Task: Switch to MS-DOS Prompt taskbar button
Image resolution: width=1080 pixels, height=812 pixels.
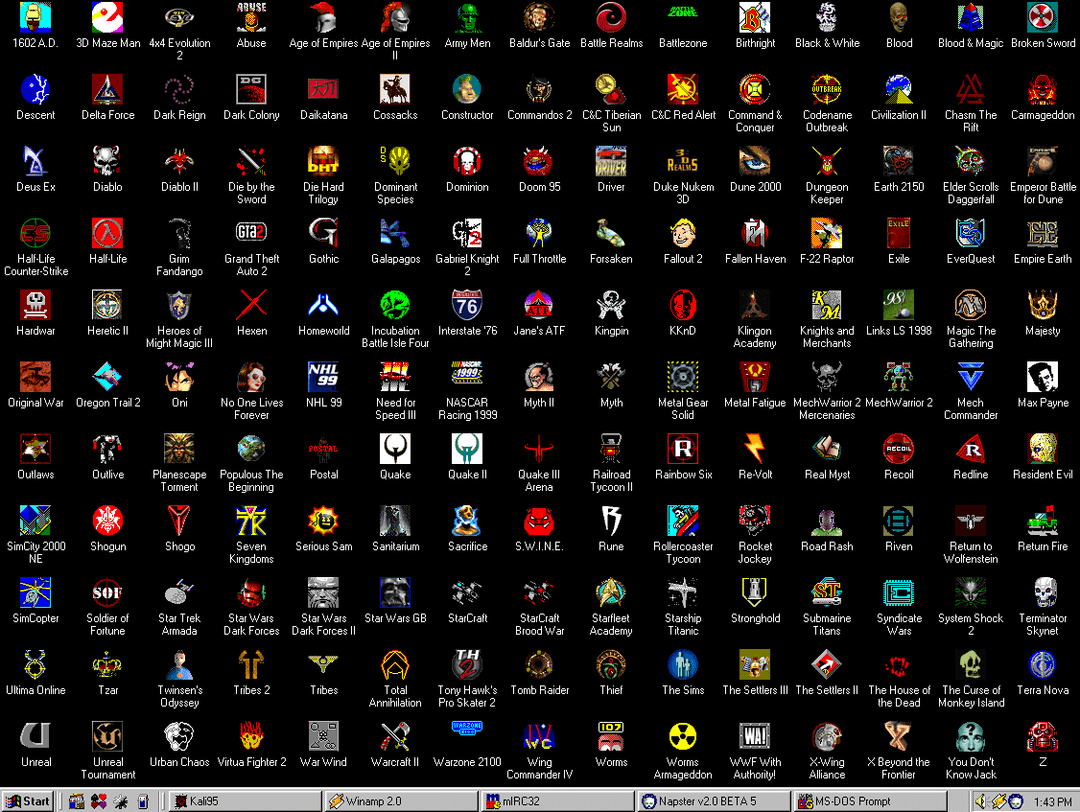Action: [869, 801]
